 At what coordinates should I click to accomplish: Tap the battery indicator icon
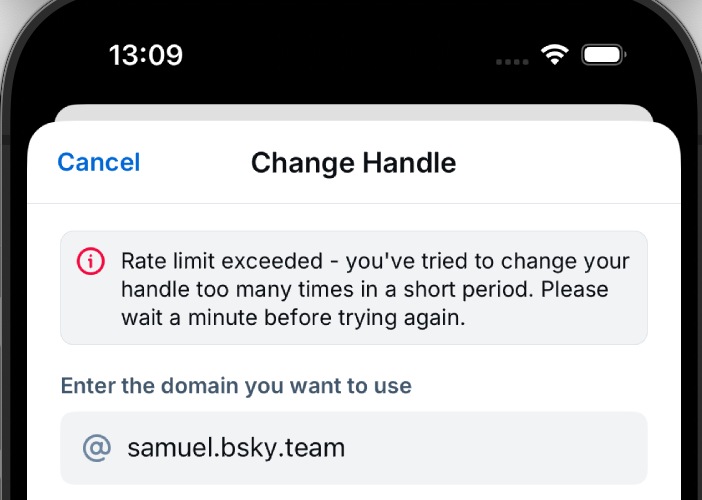point(604,55)
